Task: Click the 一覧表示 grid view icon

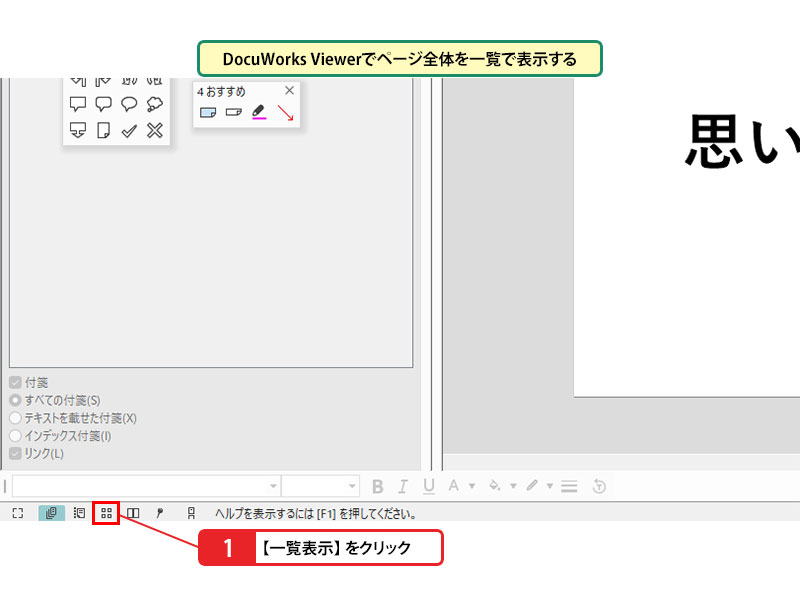Action: coord(106,513)
